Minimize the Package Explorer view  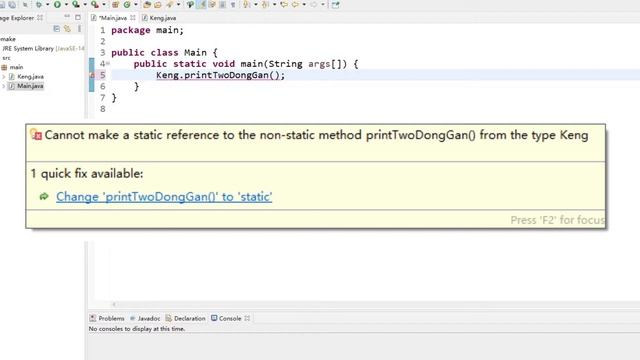[x=67, y=17]
